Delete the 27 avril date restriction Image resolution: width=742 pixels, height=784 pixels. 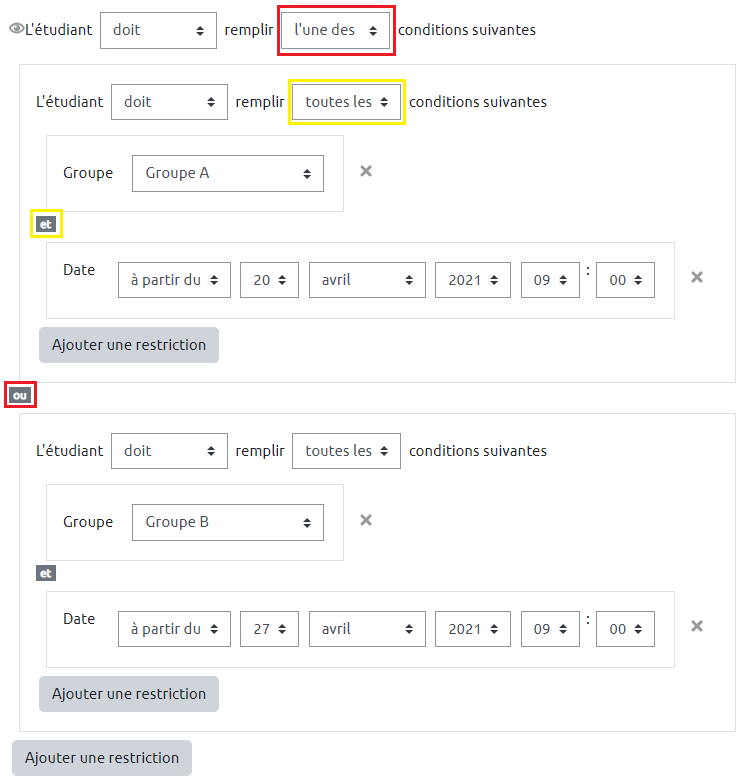(697, 626)
